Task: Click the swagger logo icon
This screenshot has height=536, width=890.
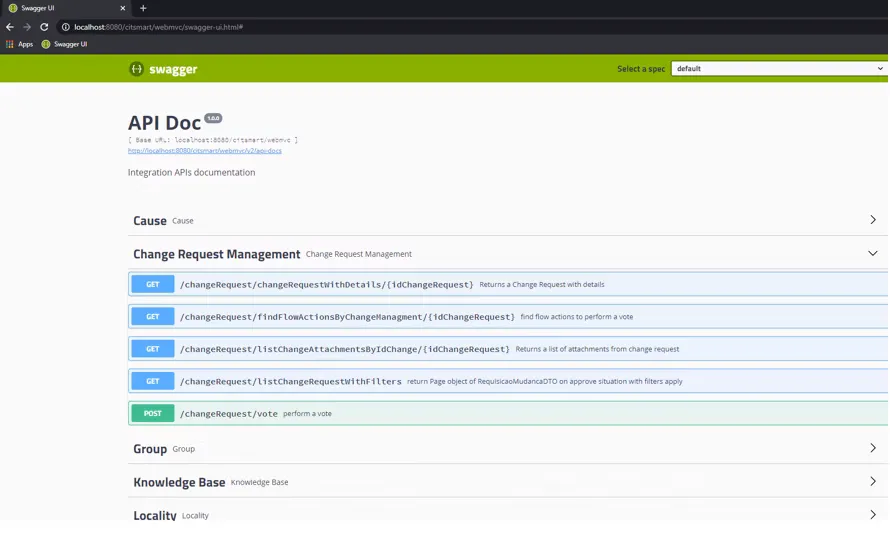Action: coord(136,69)
